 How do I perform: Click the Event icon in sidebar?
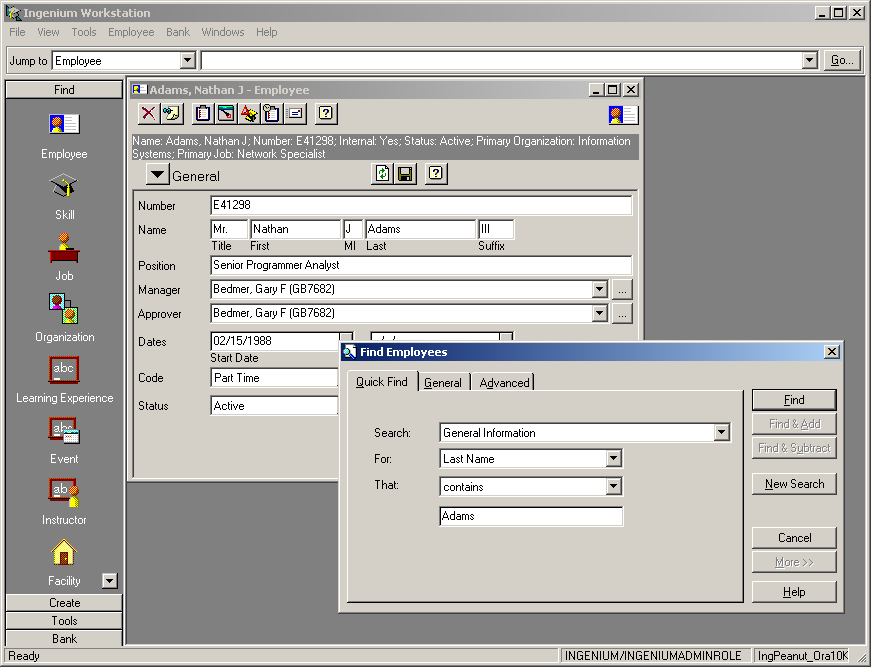tap(64, 431)
